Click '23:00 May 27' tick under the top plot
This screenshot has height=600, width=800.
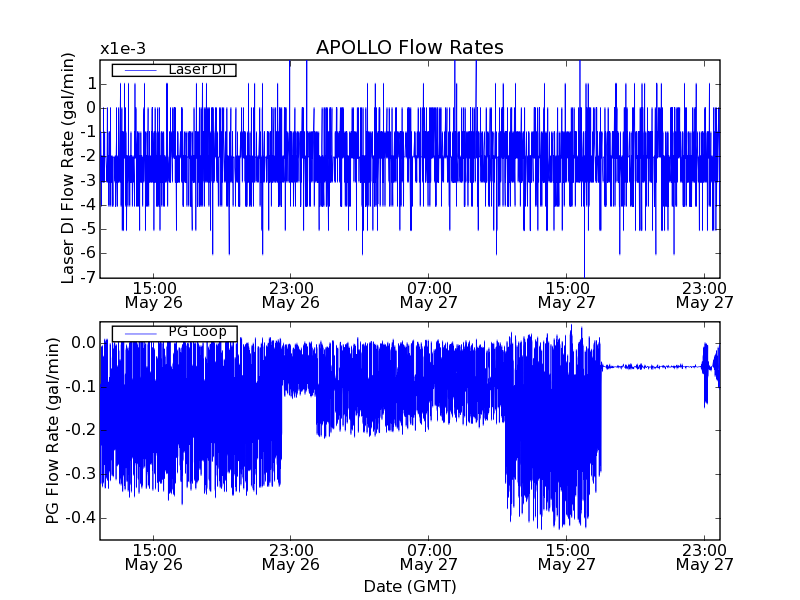[x=704, y=294]
